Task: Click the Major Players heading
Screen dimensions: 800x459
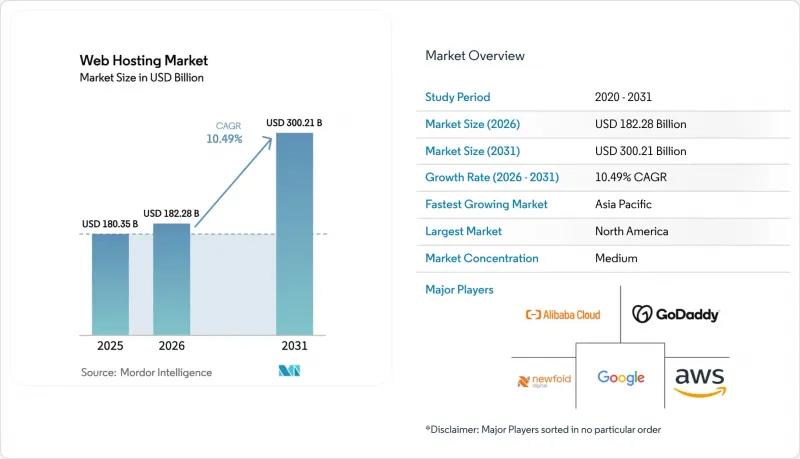Action: tap(459, 290)
